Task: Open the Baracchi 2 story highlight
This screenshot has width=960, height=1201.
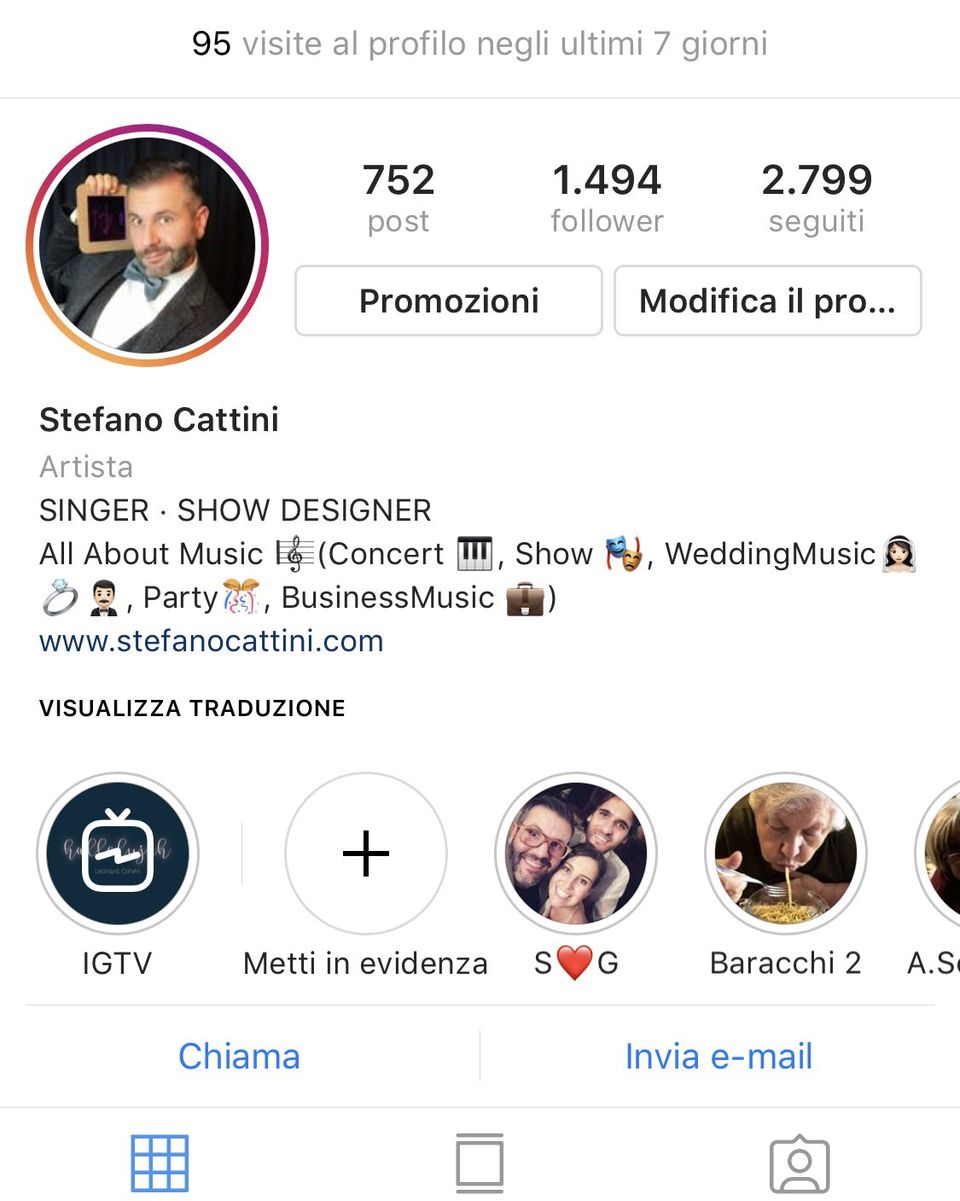Action: pos(786,853)
